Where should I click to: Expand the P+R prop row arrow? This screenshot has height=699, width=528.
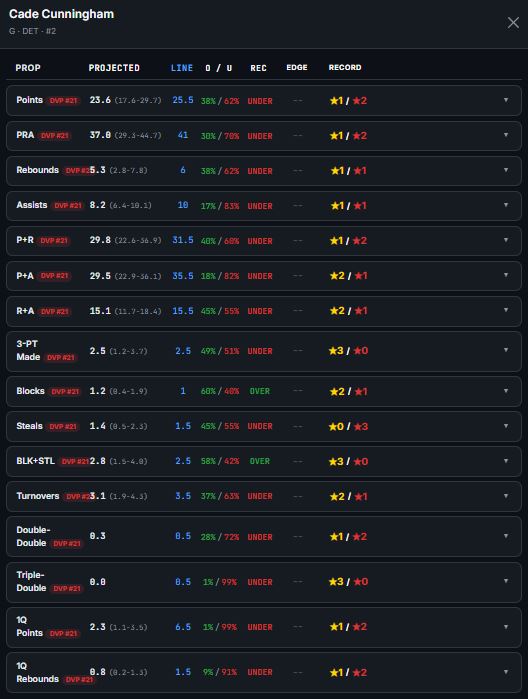coord(506,240)
